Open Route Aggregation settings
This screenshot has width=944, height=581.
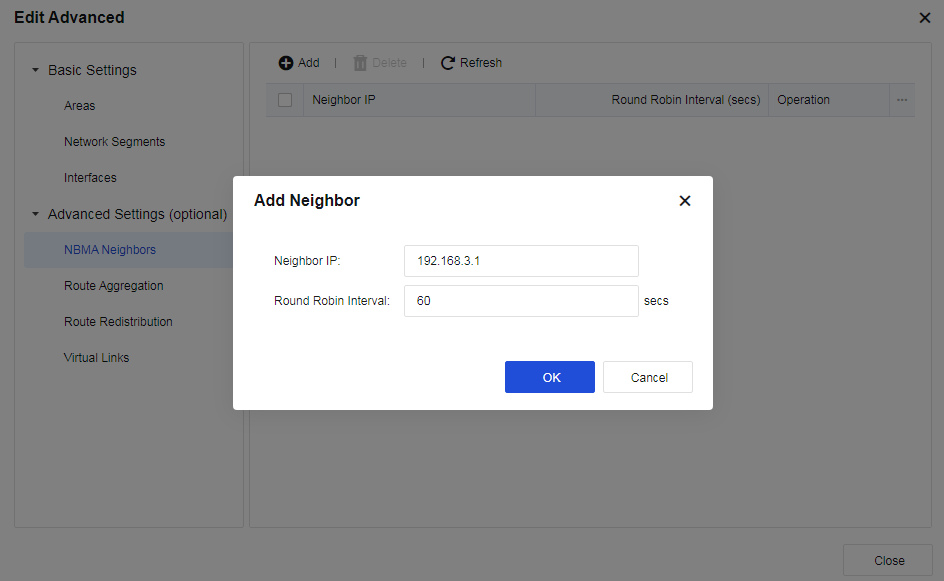coord(113,286)
